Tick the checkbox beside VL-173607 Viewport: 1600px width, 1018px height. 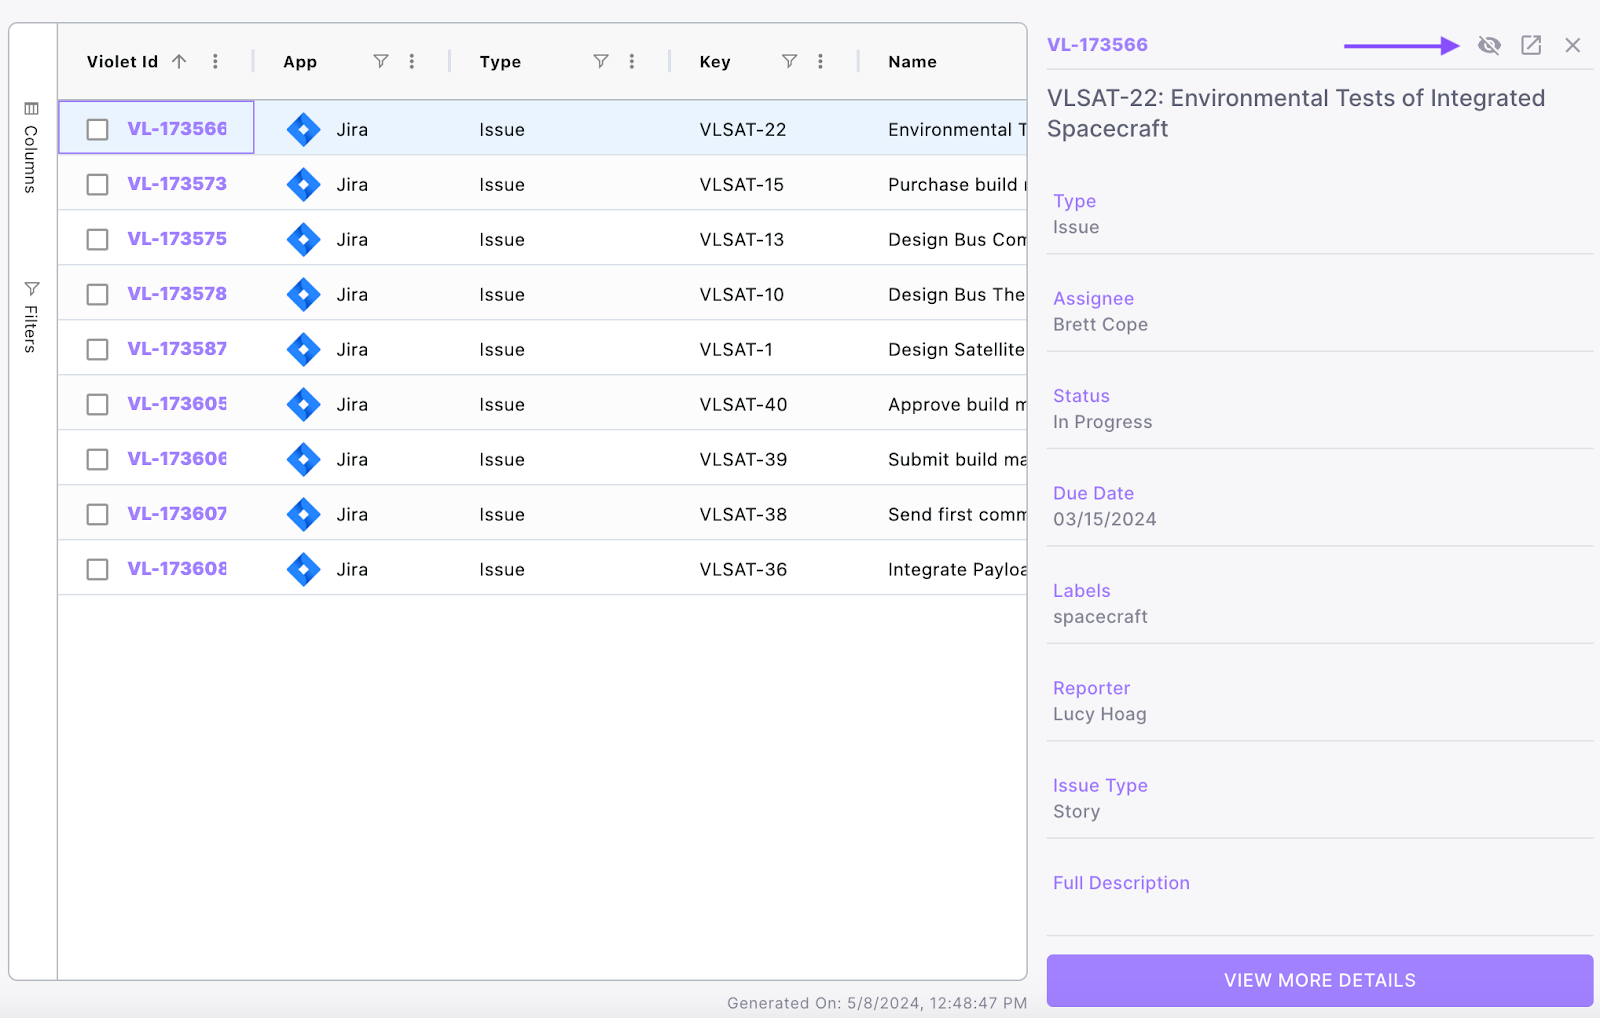[x=97, y=515]
